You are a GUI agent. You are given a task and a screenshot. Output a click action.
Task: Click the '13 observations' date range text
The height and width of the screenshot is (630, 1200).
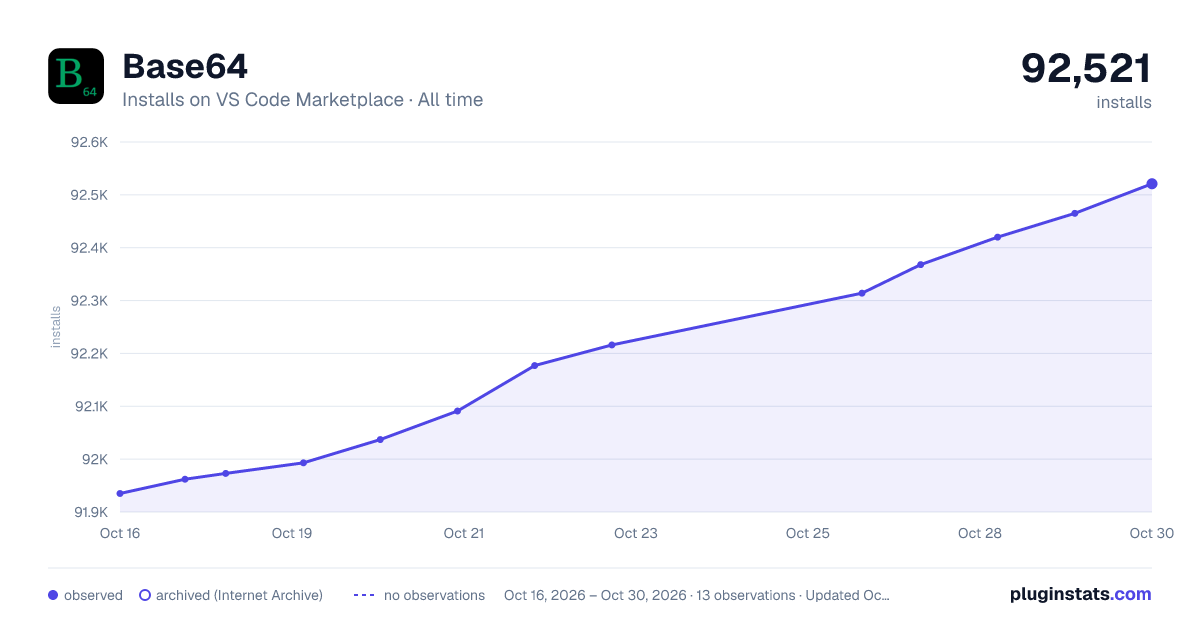click(x=697, y=595)
